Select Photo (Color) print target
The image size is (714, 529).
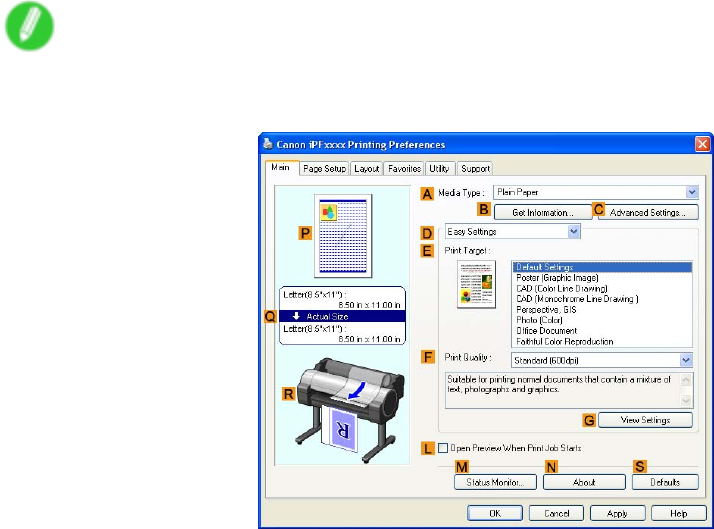click(602, 320)
